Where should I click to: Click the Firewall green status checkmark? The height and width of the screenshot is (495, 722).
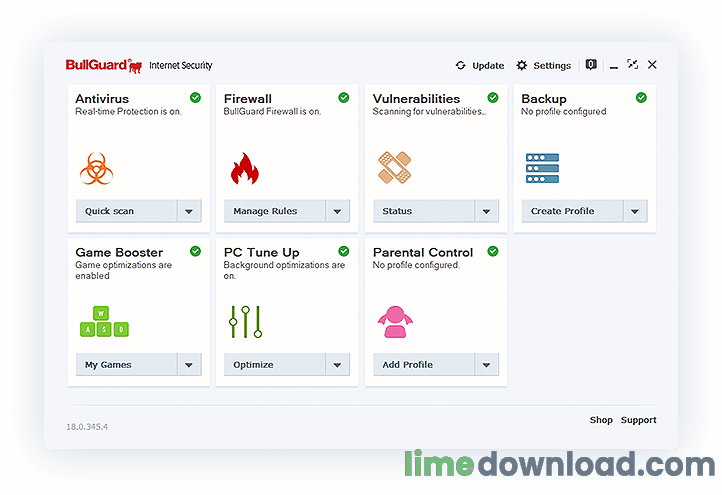(x=343, y=98)
